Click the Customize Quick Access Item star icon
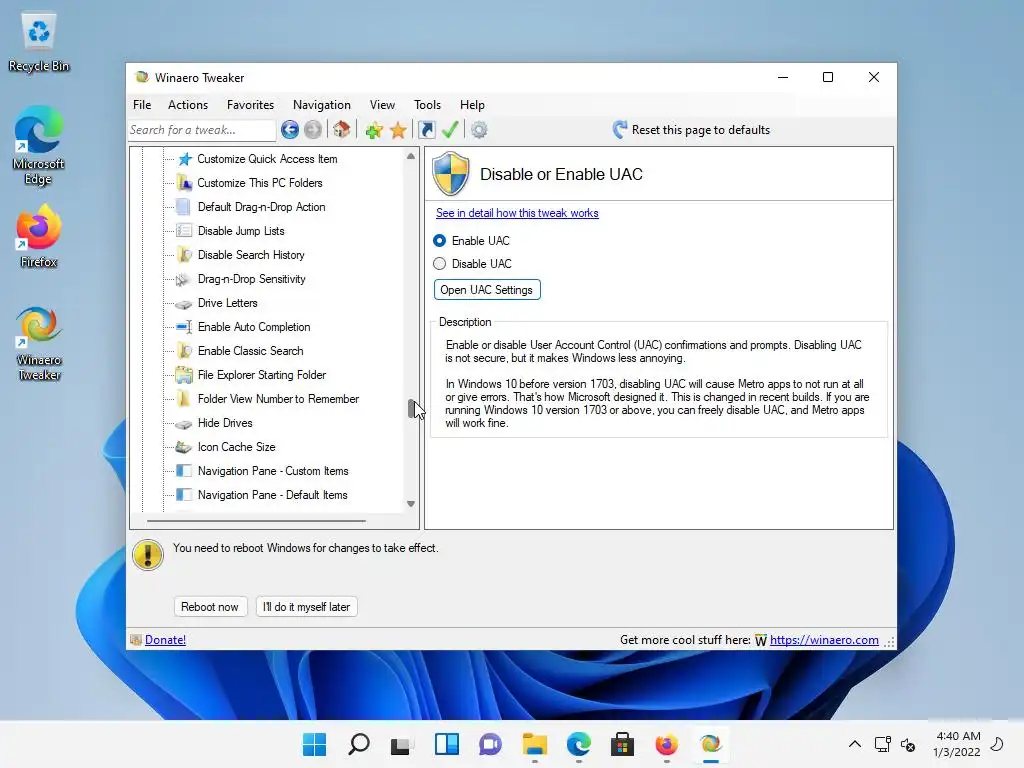The height and width of the screenshot is (768, 1024). [185, 159]
